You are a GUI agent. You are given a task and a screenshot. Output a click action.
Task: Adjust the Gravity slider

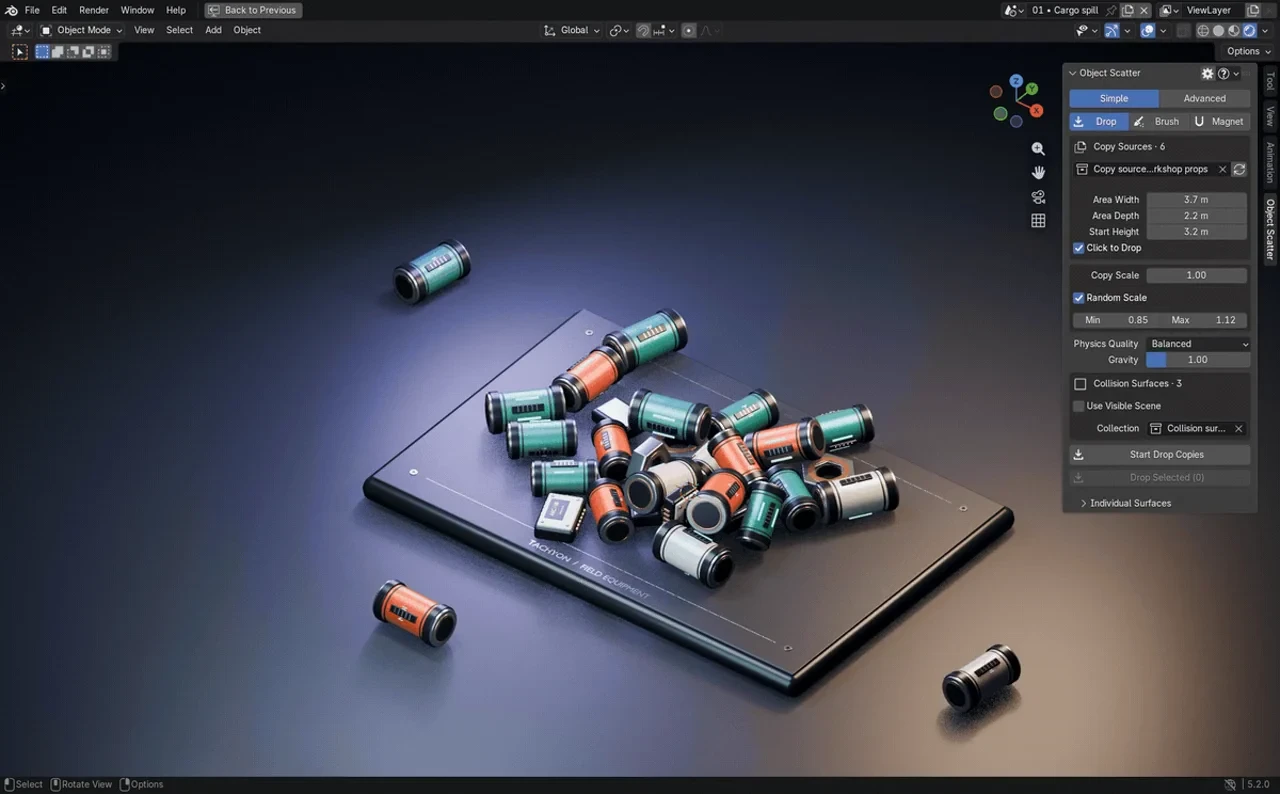[x=1198, y=360]
